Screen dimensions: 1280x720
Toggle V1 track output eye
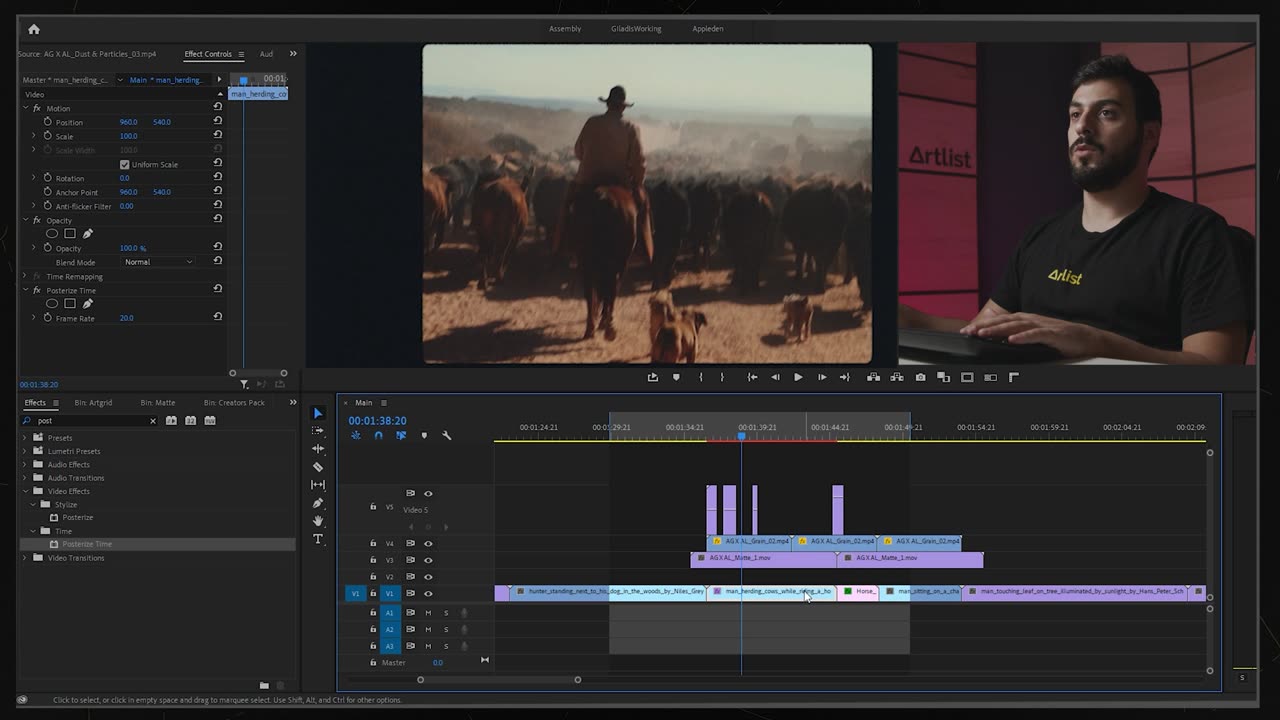tap(428, 593)
